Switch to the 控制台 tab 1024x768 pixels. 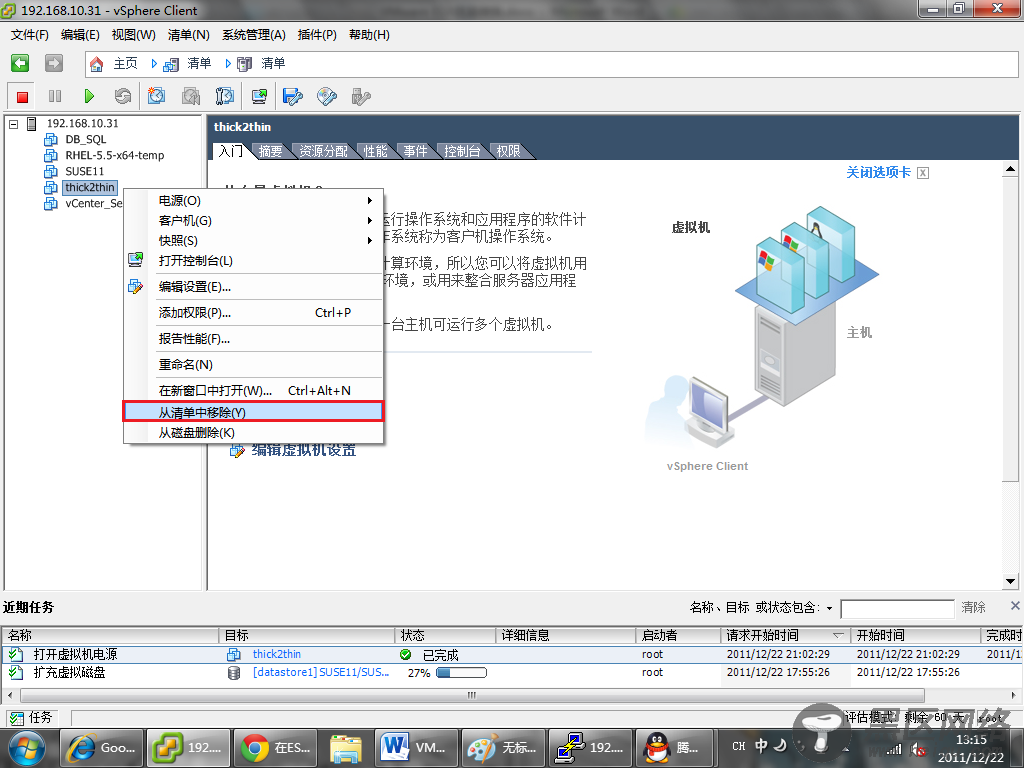pyautogui.click(x=462, y=151)
